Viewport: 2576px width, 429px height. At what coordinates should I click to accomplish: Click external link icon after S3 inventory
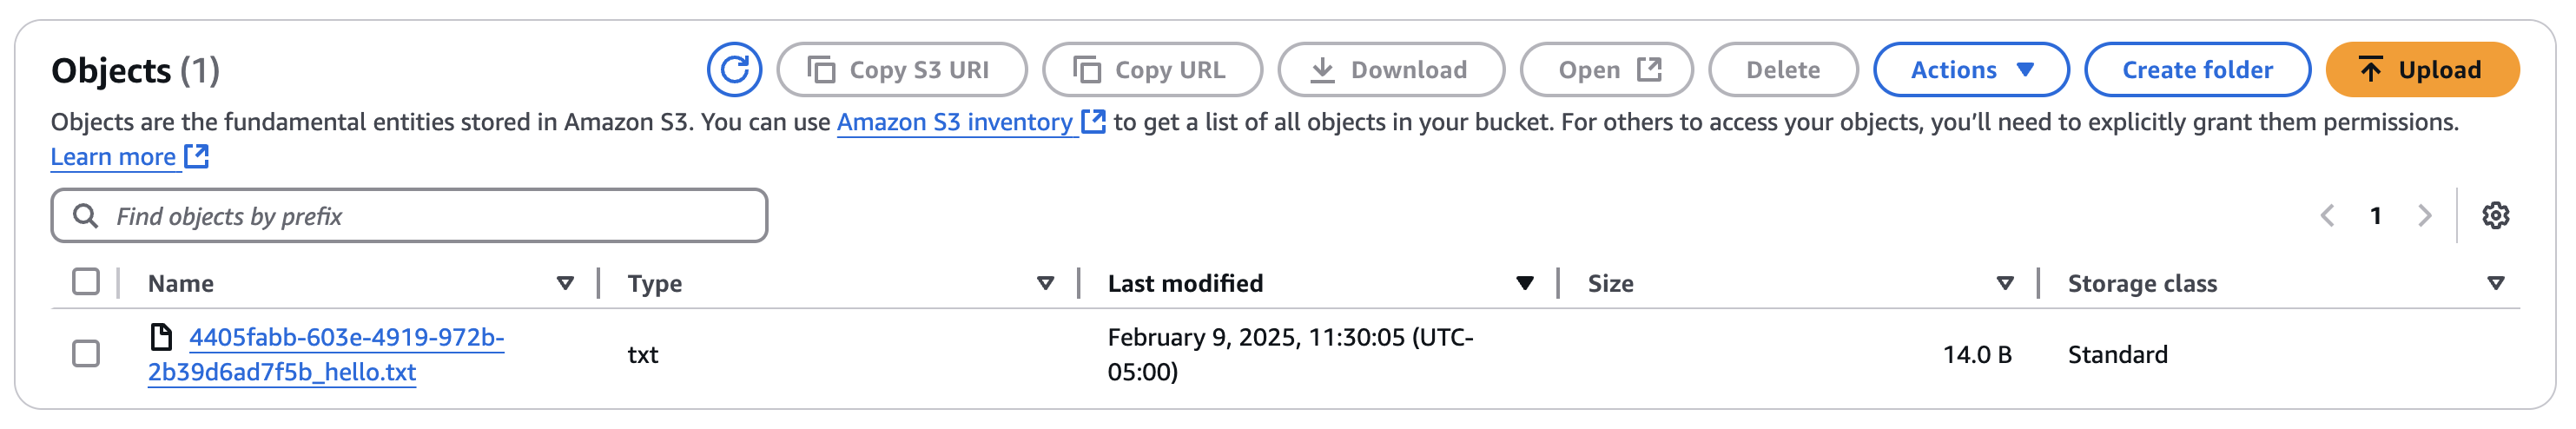click(1094, 121)
